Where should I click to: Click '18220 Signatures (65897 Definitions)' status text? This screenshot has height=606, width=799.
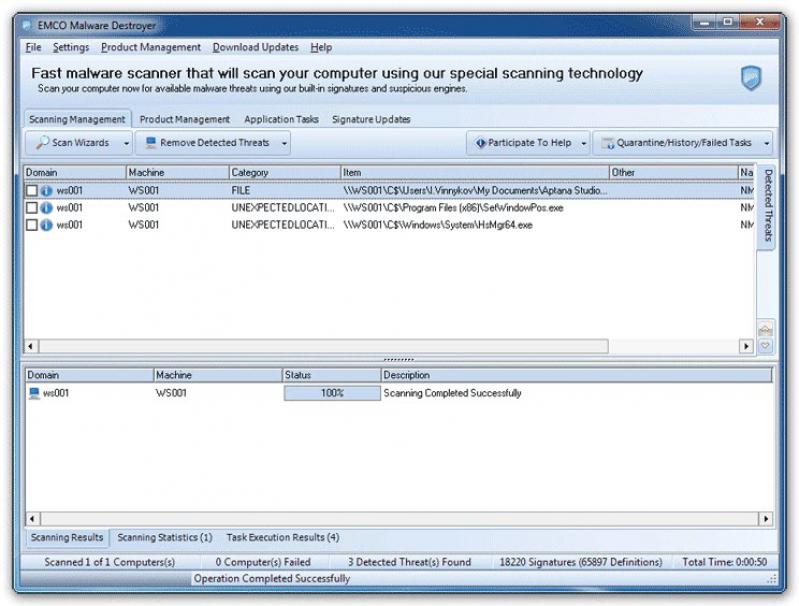[x=580, y=562]
